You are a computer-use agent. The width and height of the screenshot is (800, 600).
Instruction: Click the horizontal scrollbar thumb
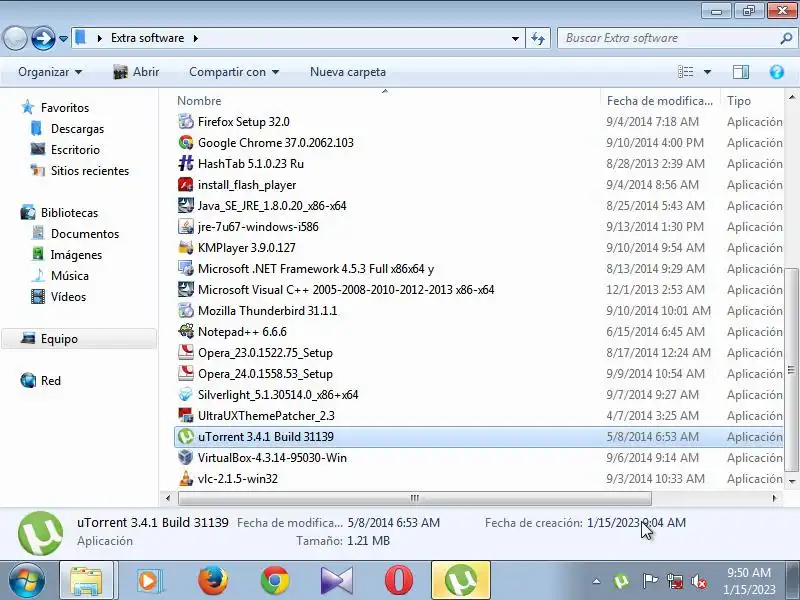pyautogui.click(x=414, y=498)
